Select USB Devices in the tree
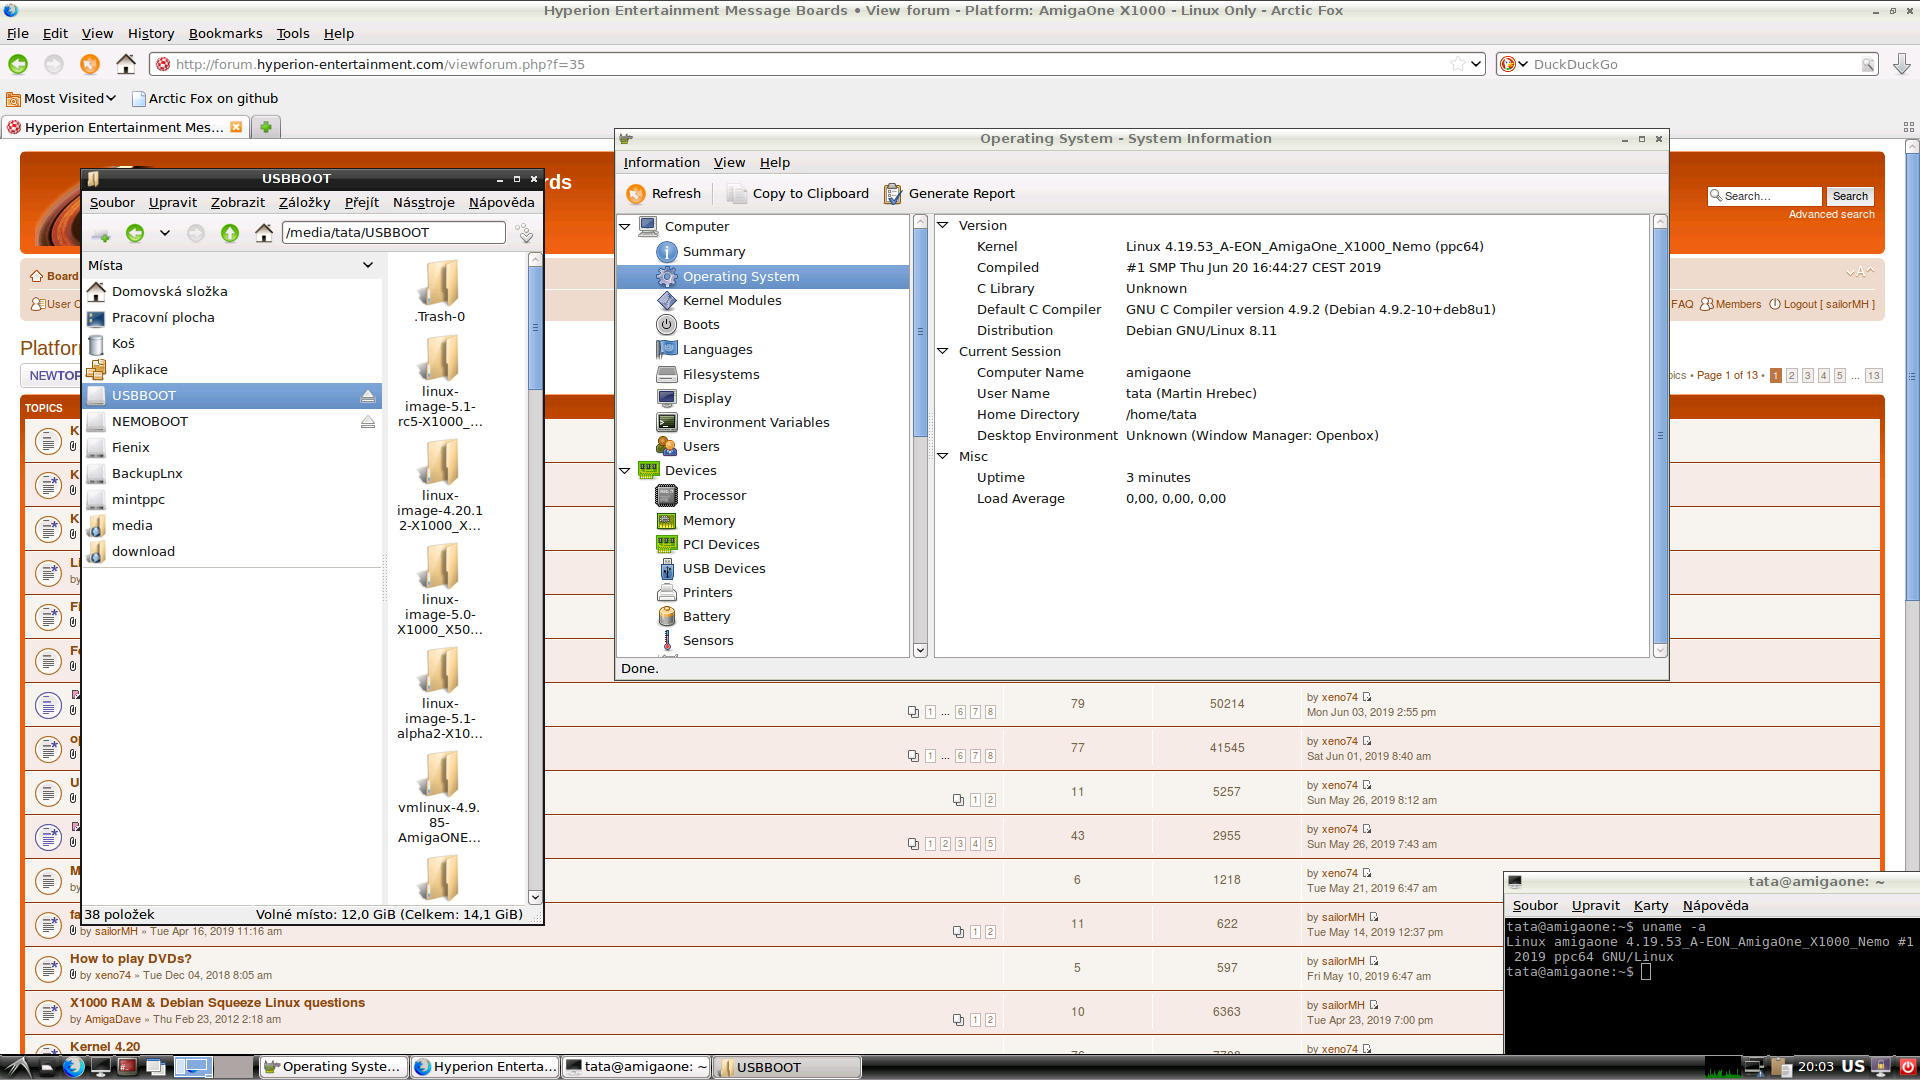Screen dimensions: 1920x1080 723,568
